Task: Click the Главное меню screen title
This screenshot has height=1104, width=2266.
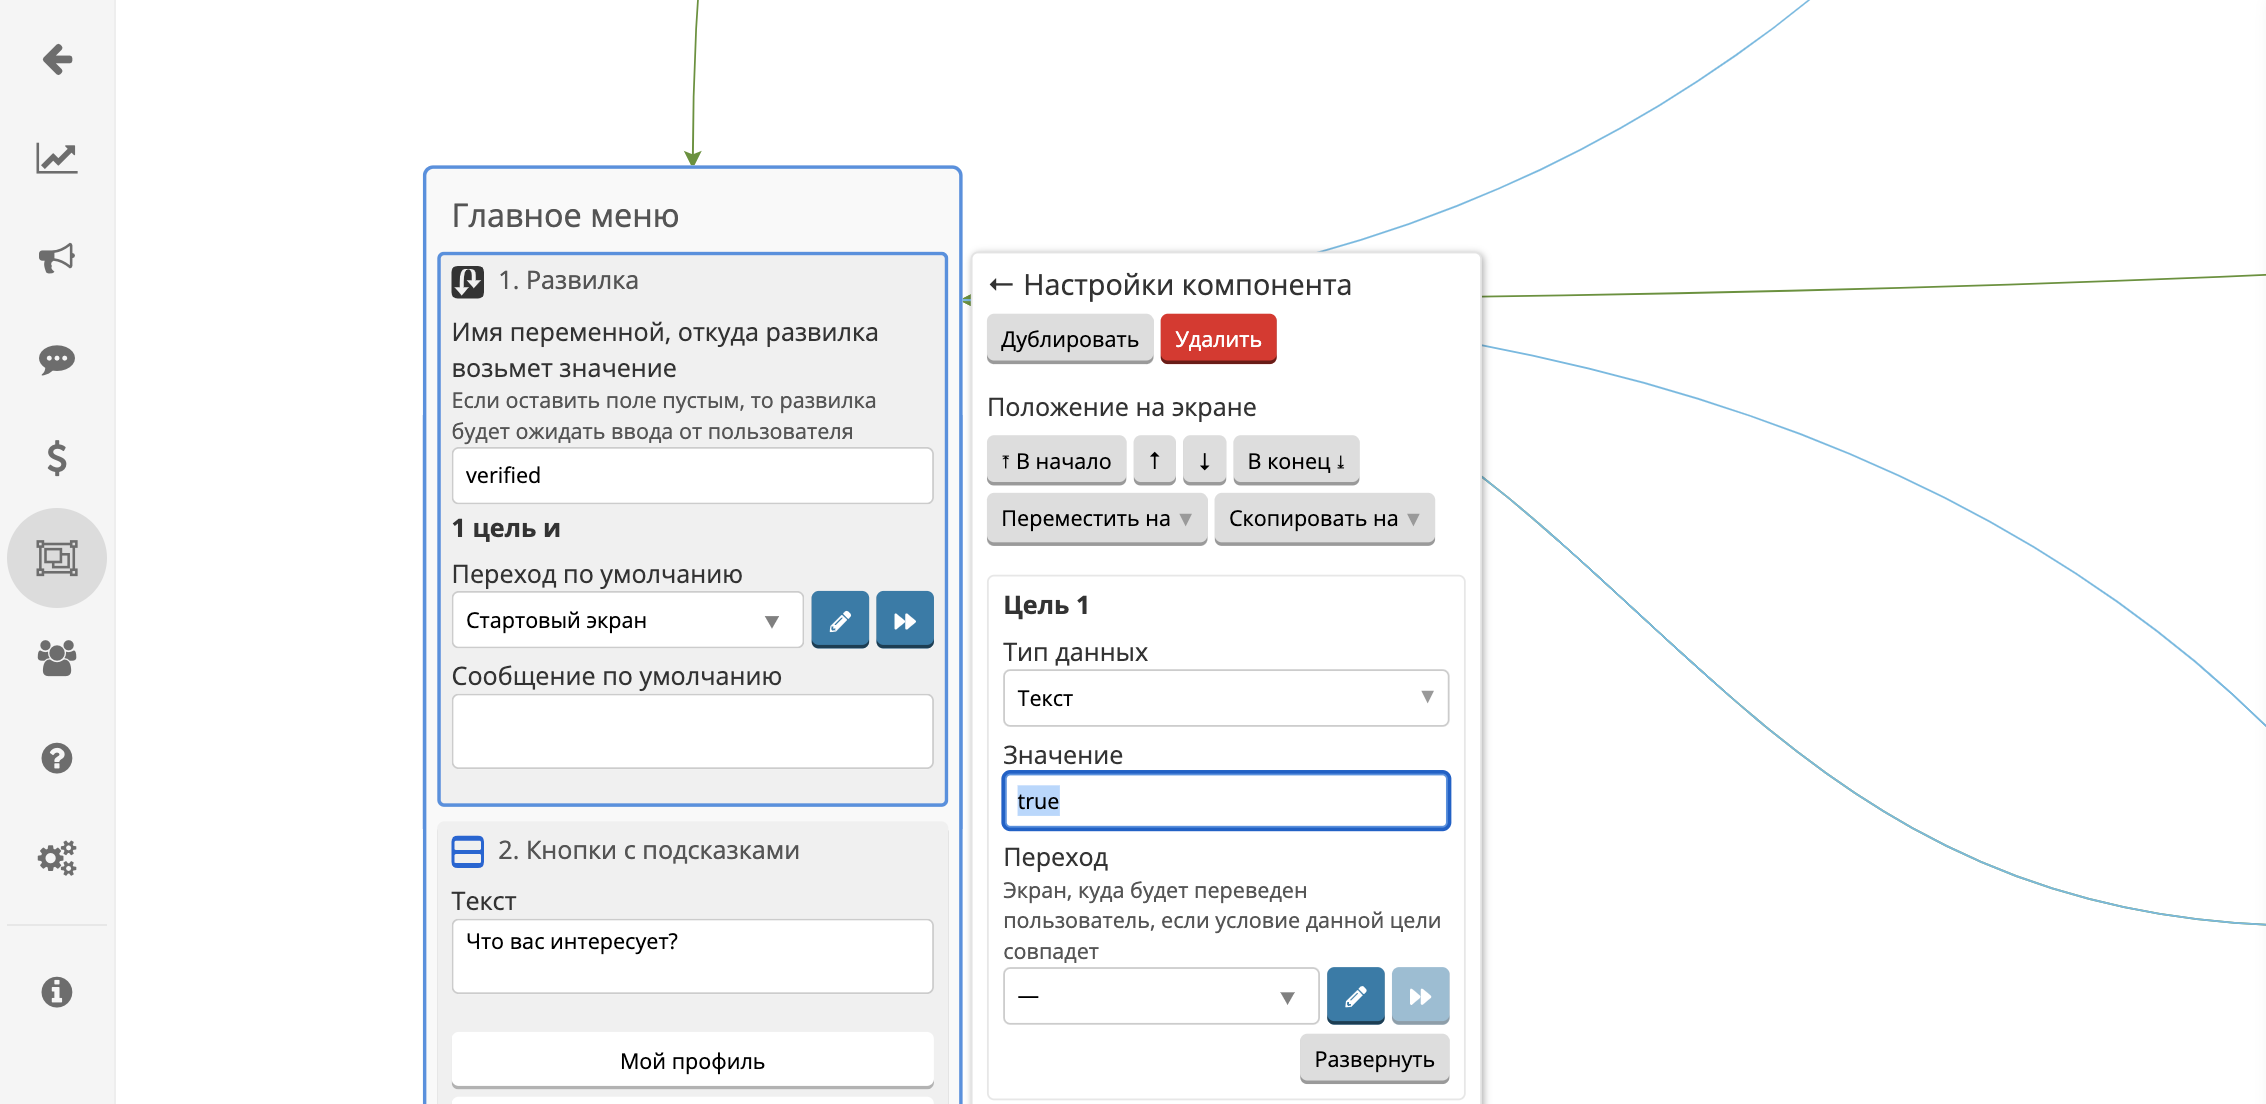Action: (x=565, y=215)
